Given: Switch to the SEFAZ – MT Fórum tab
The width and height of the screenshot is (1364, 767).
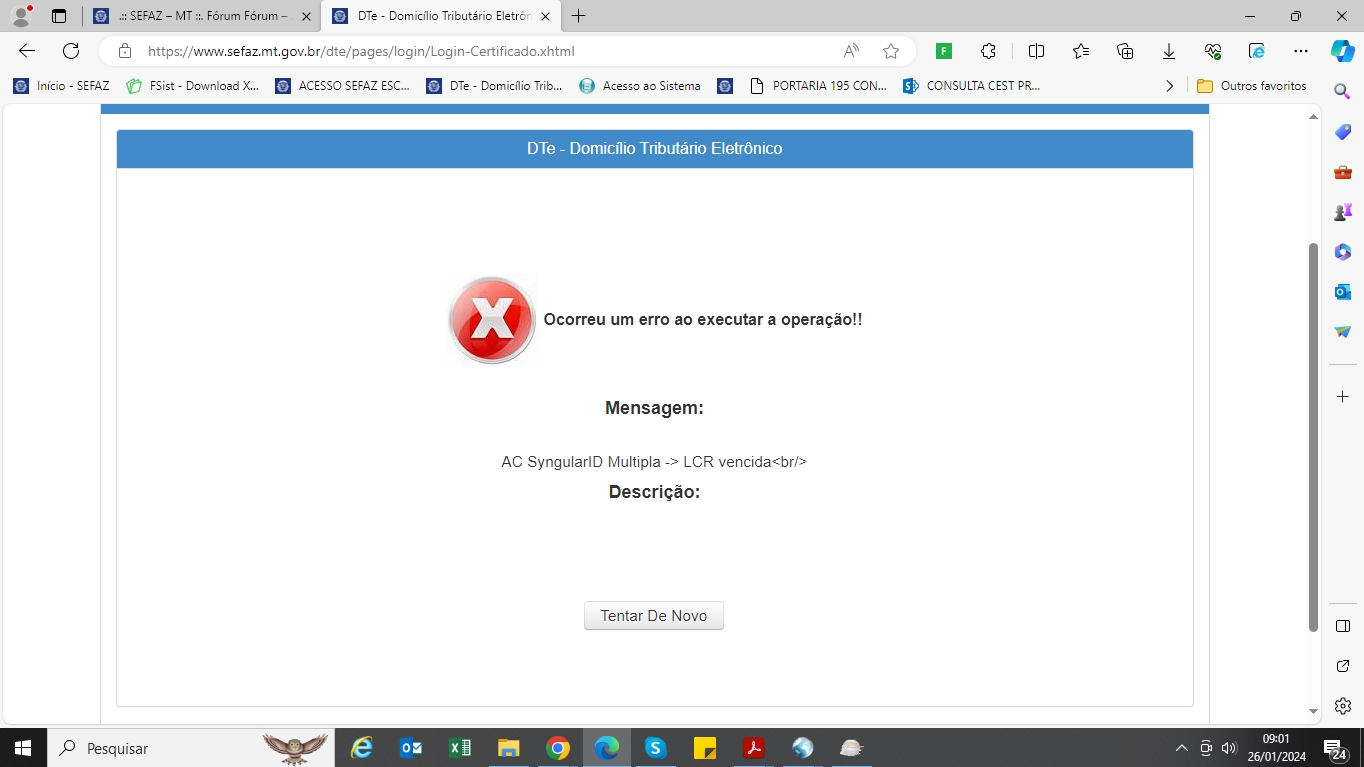Looking at the screenshot, I should tap(200, 16).
